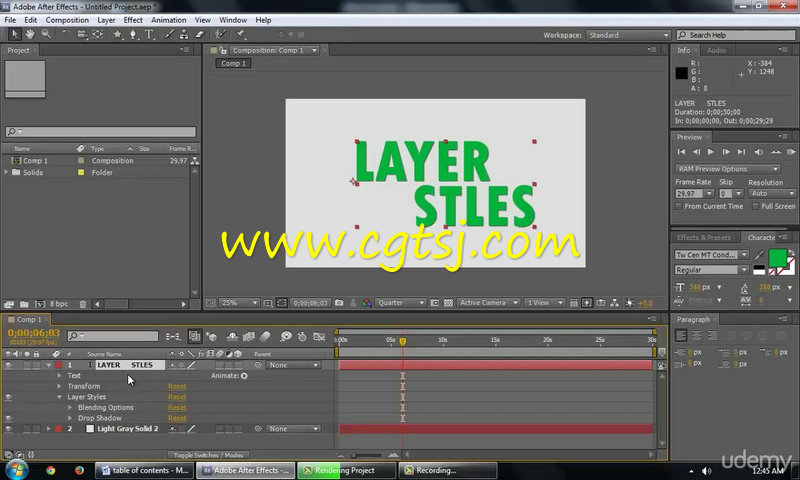Select the Selection arrow tool

[14, 34]
